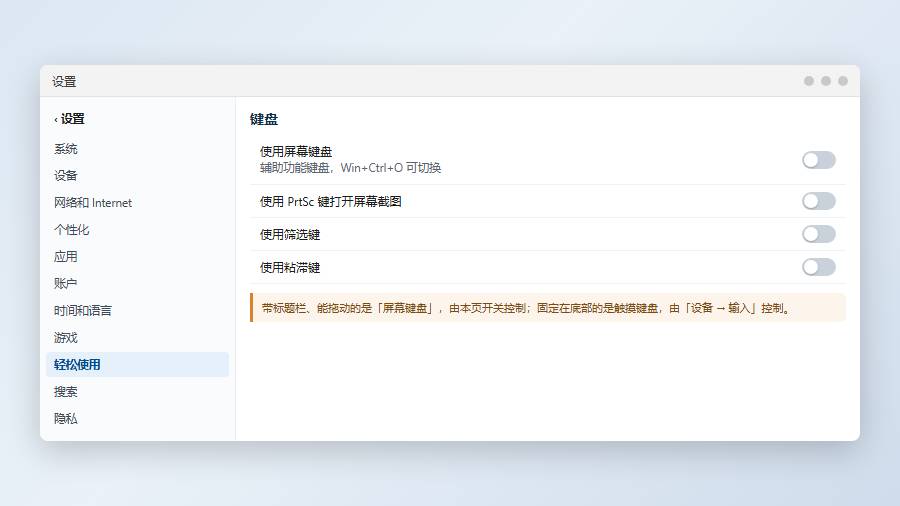Switch on 使用粘滞键
Screen dimensions: 900x506
[x=818, y=267]
